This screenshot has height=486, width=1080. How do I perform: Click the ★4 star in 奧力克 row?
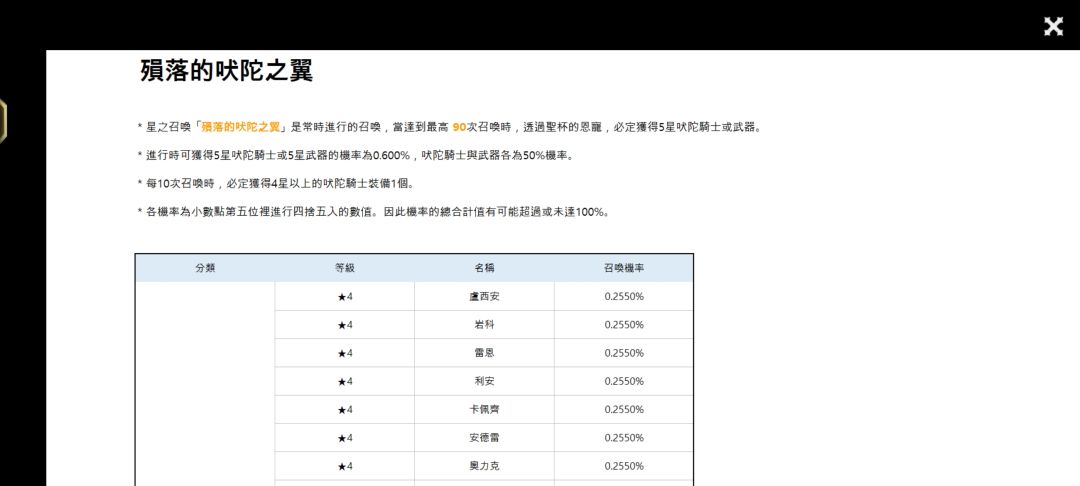[345, 466]
